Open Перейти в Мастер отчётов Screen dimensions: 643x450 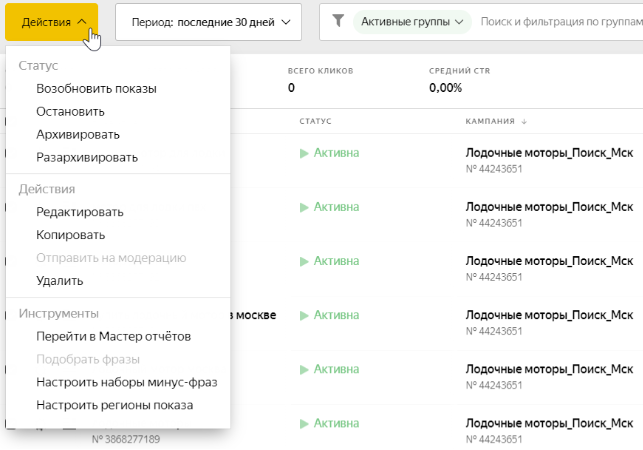pyautogui.click(x=113, y=336)
